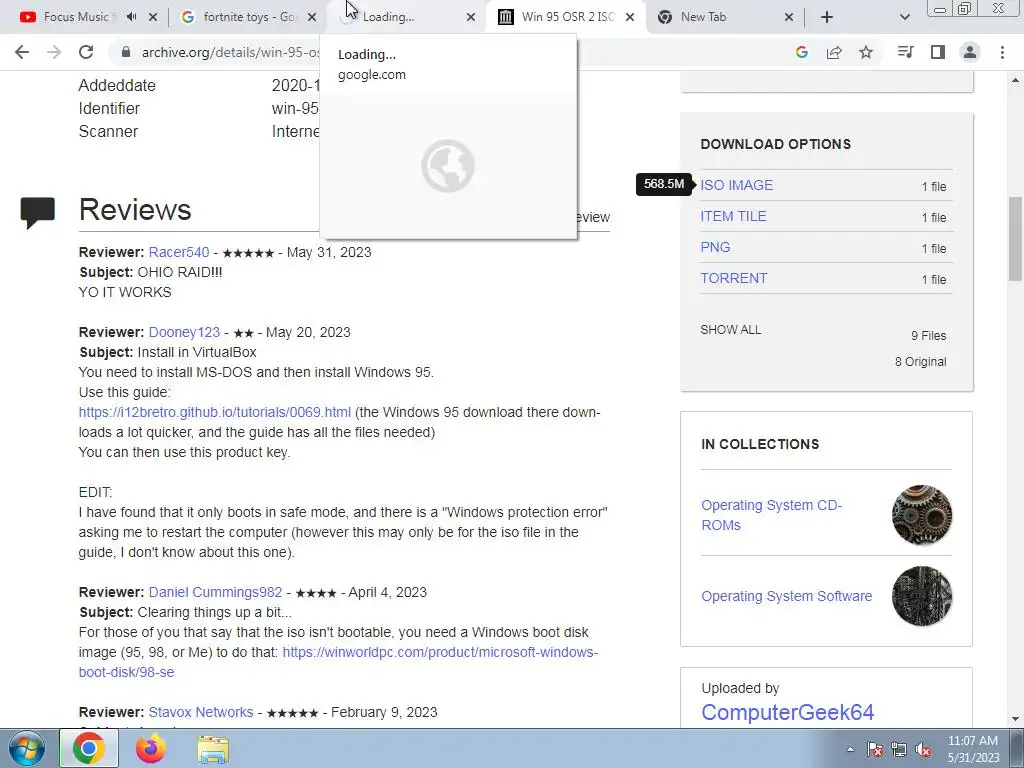1024x768 pixels.
Task: Click the muted volume tray icon
Action: [x=923, y=750]
